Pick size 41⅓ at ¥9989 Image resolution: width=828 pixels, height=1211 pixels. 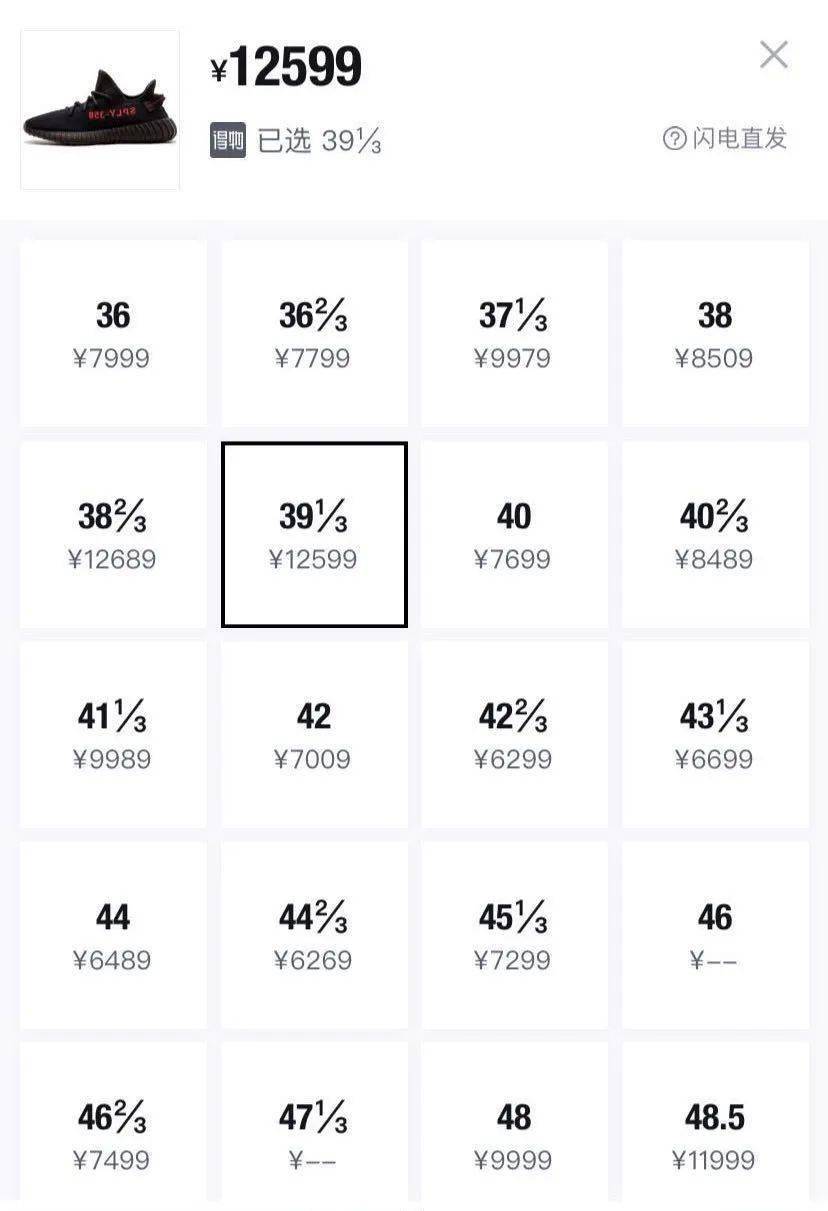[x=113, y=734]
